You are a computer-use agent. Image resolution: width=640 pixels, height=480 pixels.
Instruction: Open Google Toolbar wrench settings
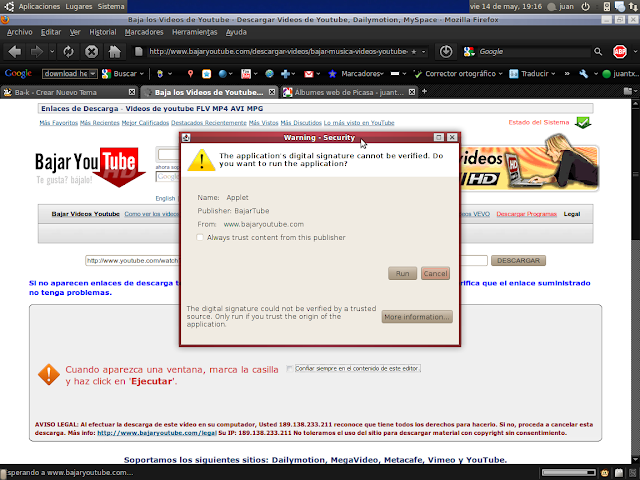tap(584, 74)
